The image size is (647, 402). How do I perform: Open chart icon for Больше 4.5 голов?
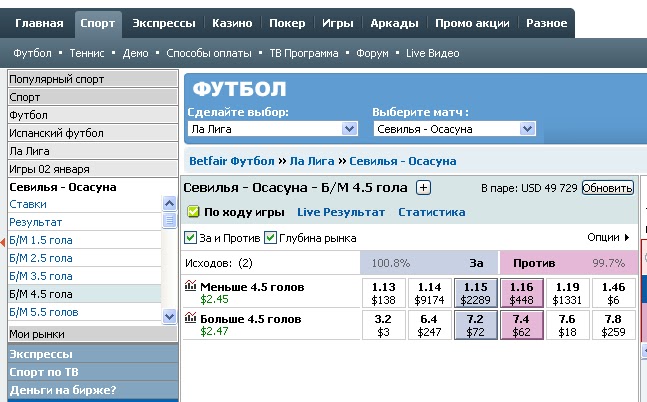point(190,317)
